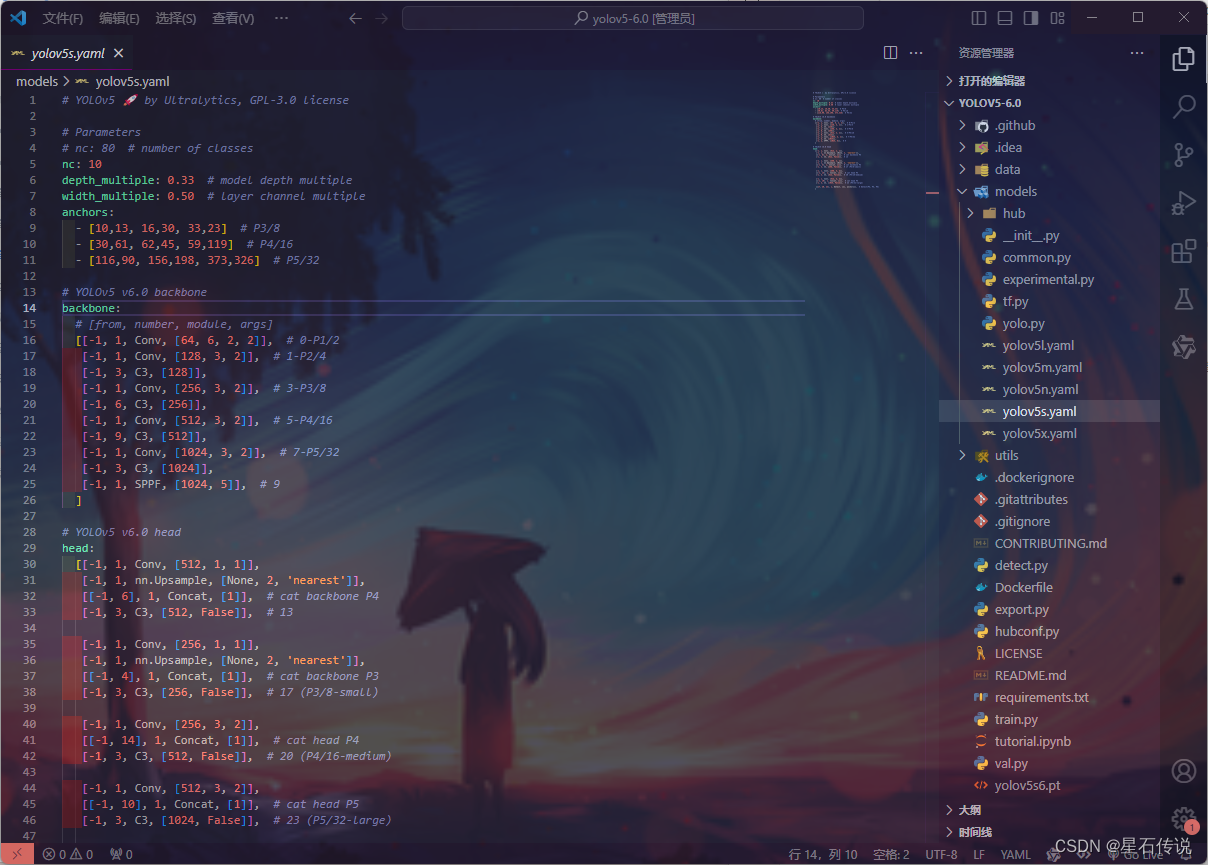
Task: Open the 文件(F) menu
Action: [x=63, y=18]
